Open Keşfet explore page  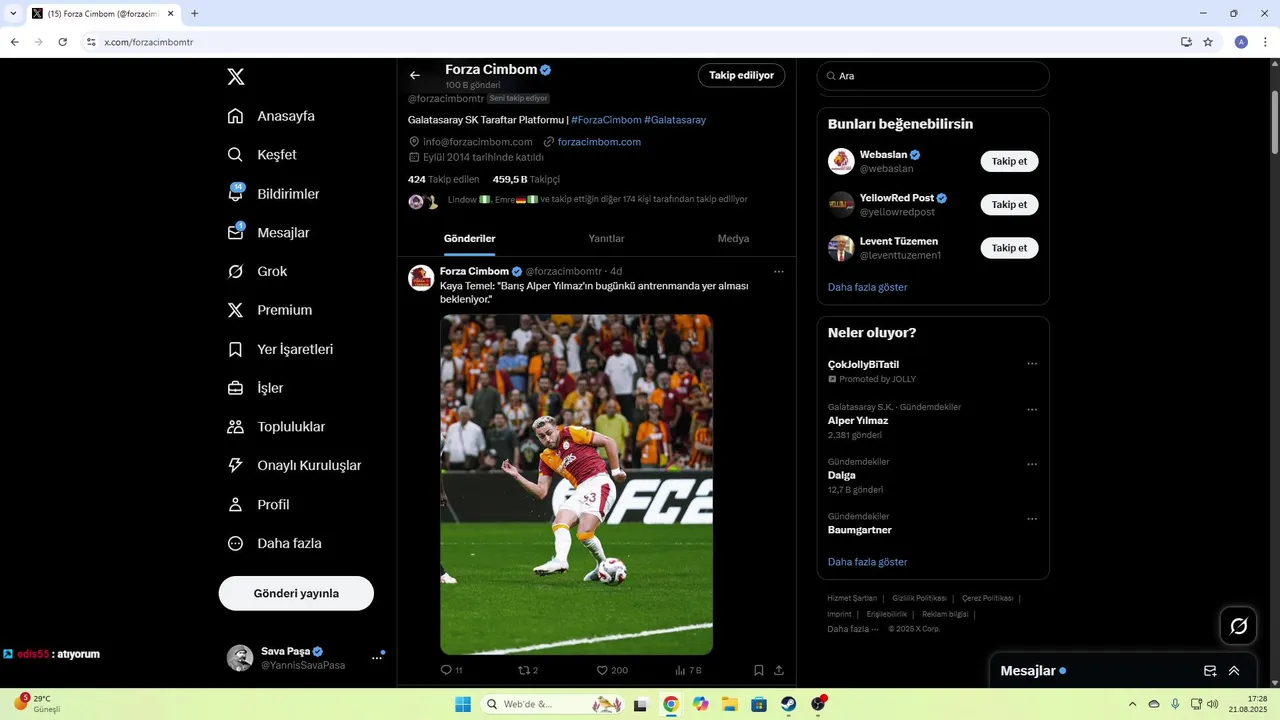262,155
